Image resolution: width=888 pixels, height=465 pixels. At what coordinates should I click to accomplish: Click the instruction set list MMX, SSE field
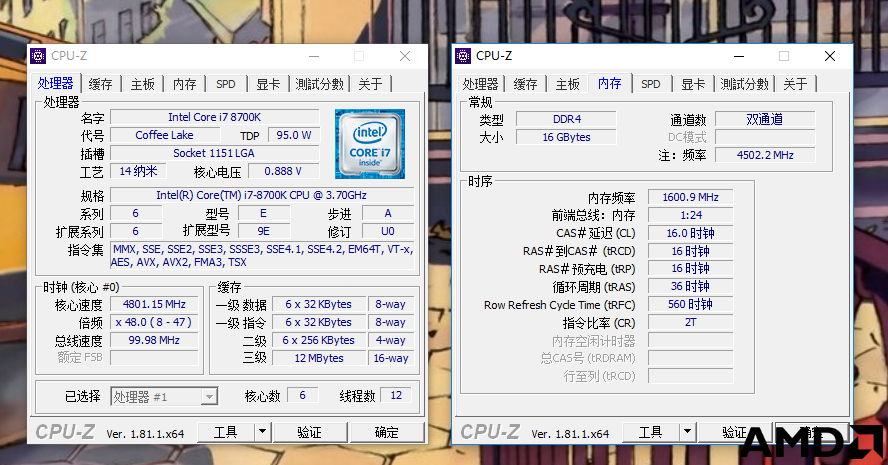(x=262, y=255)
